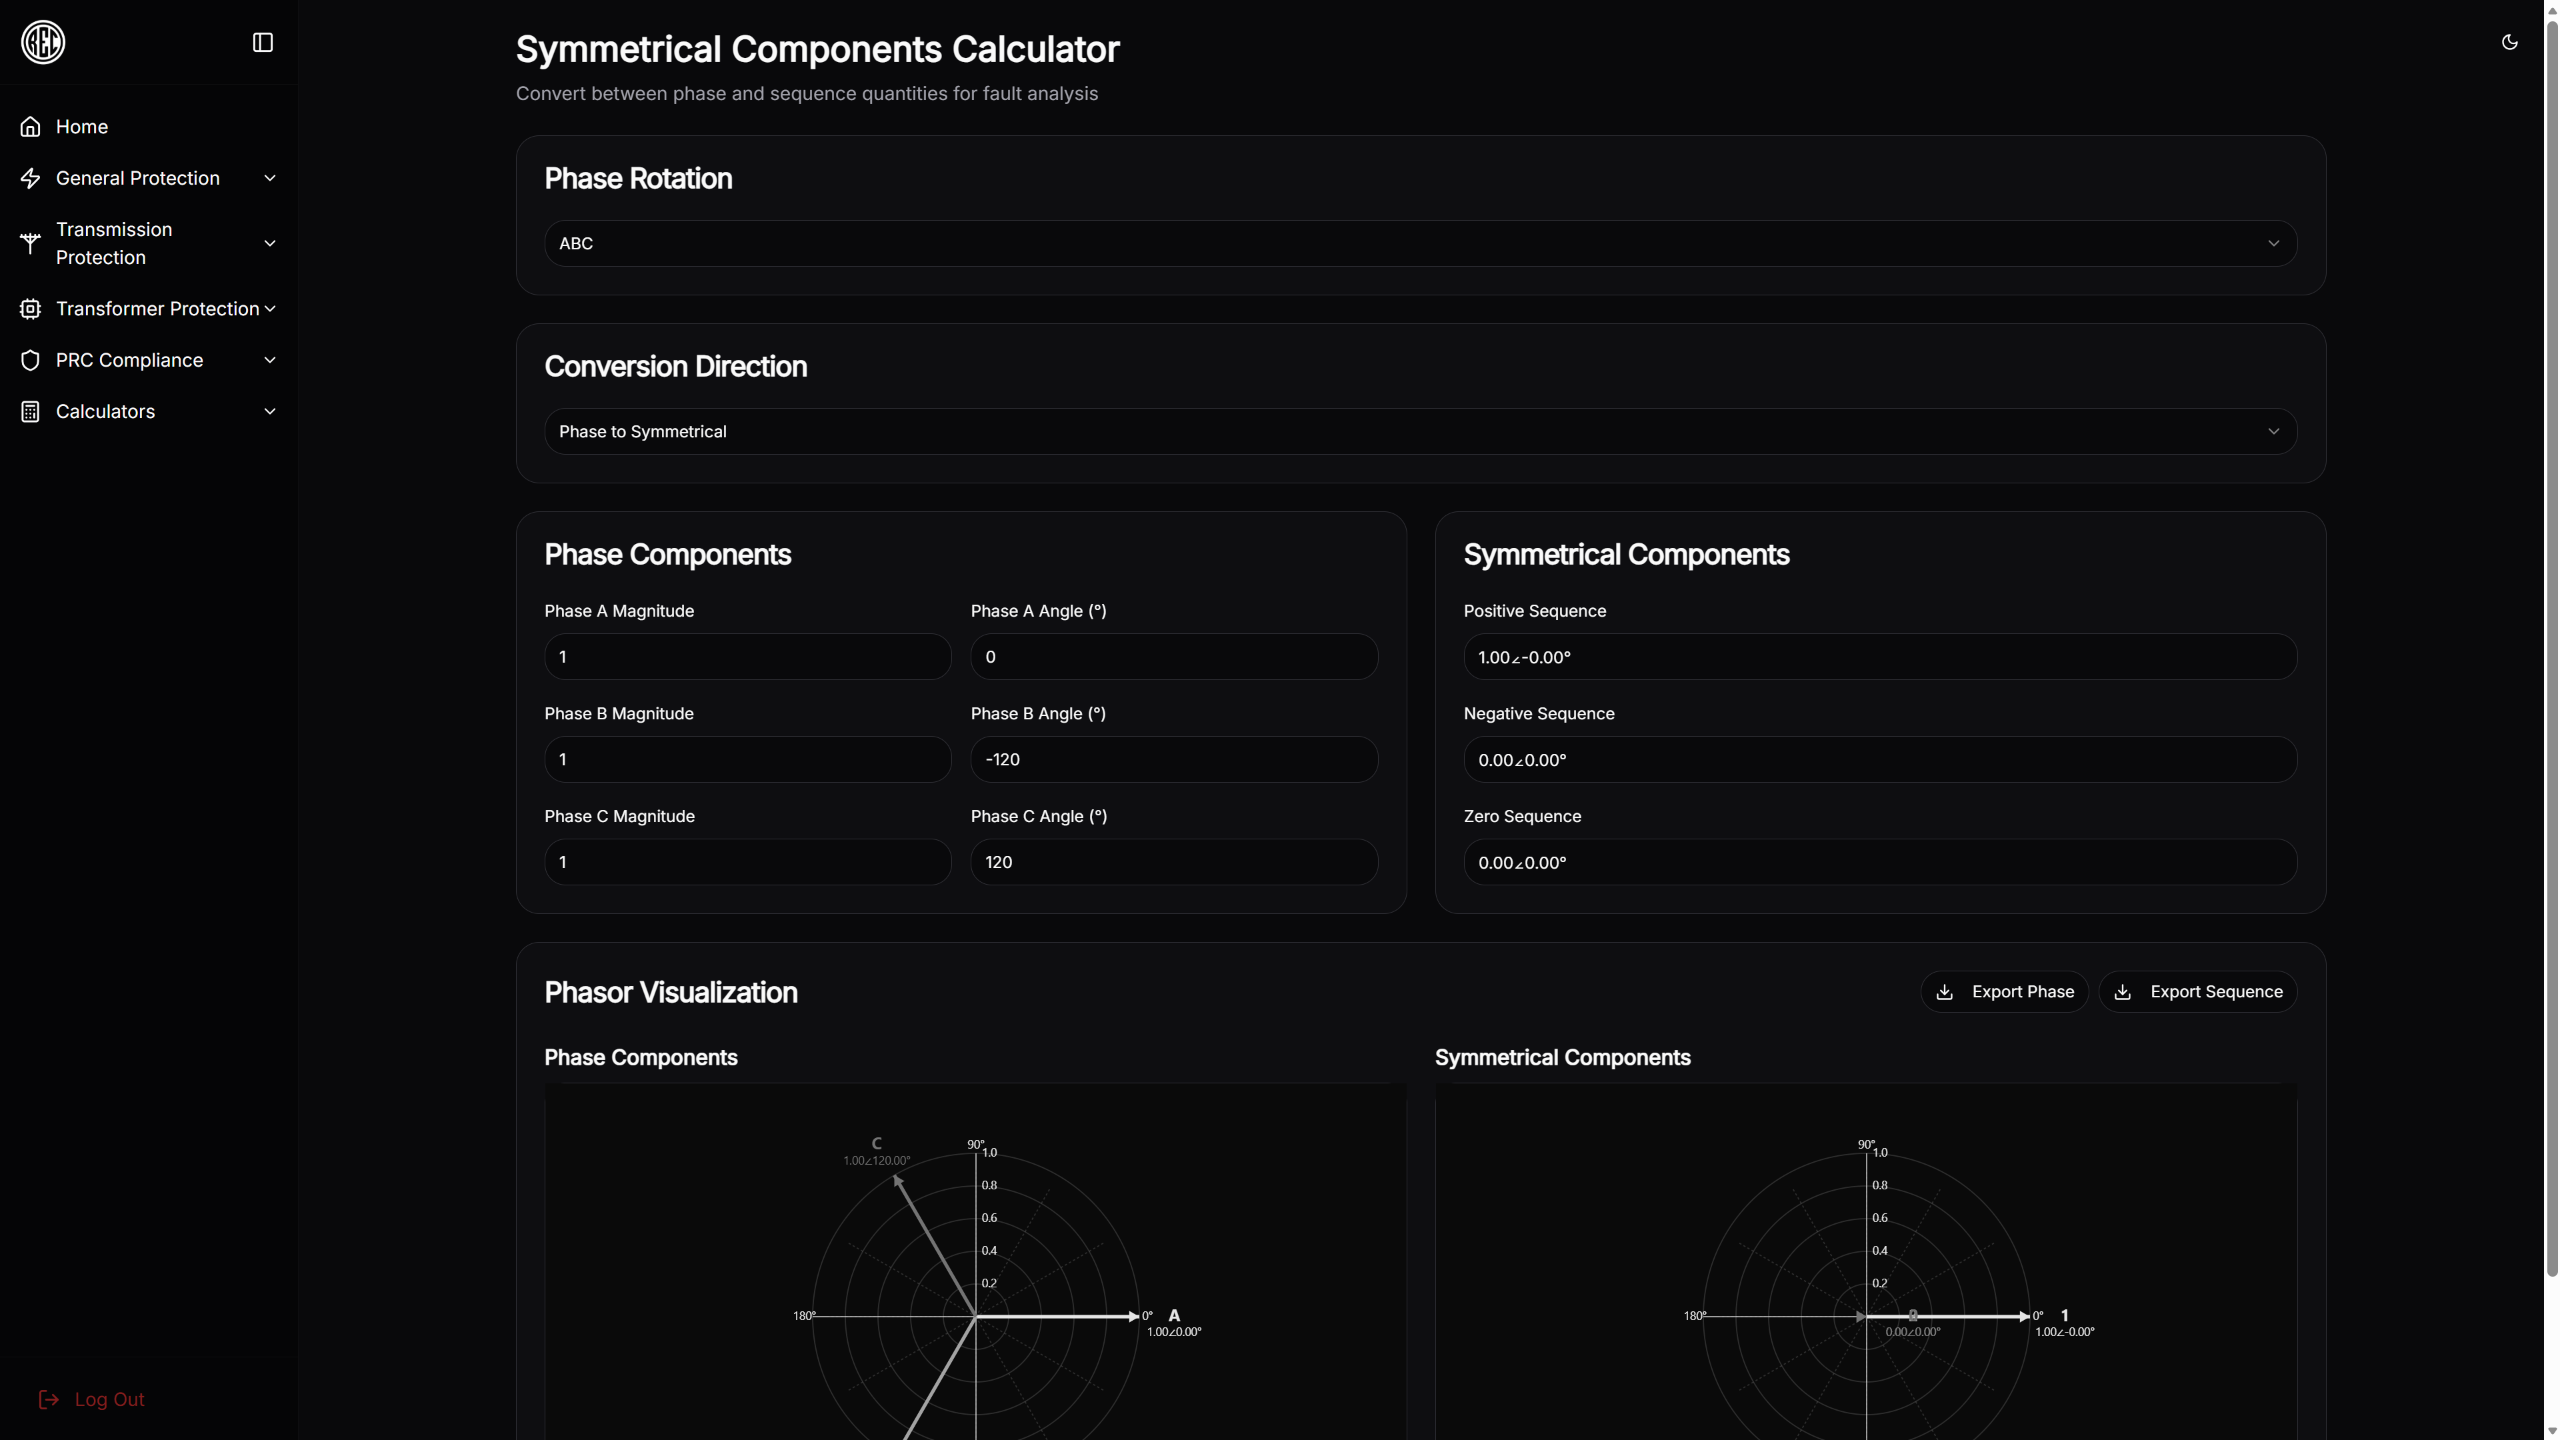The height and width of the screenshot is (1440, 2560).
Task: Click the Log Out exit icon
Action: [48, 1399]
